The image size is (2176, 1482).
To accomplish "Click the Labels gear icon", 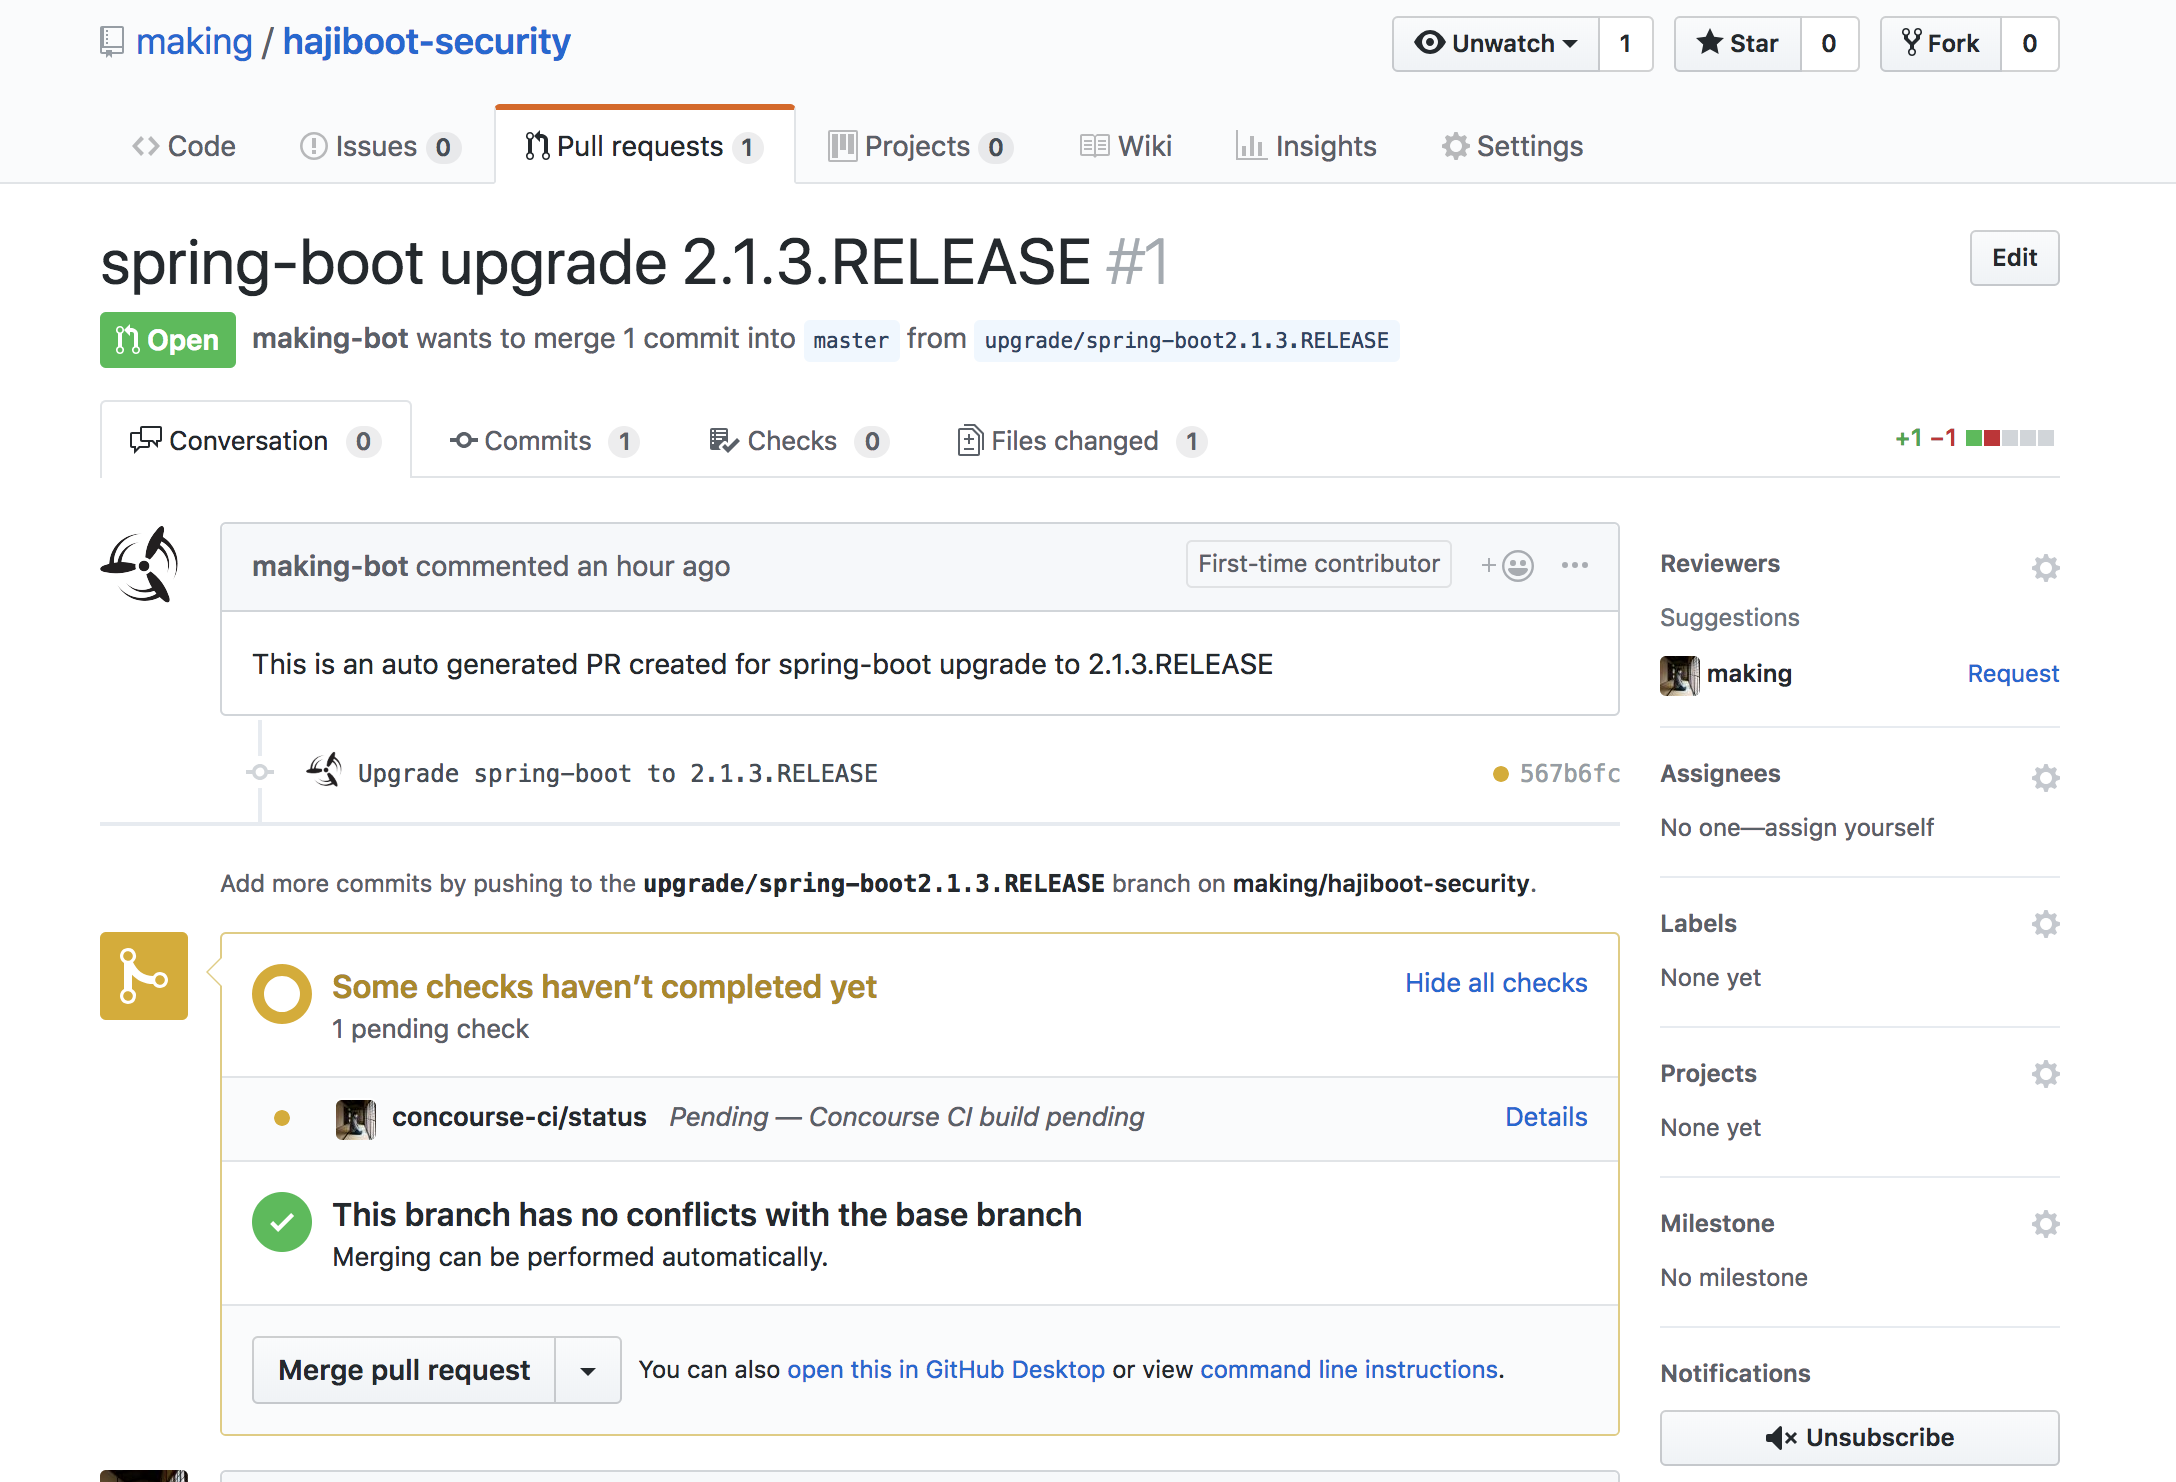I will tap(2045, 923).
